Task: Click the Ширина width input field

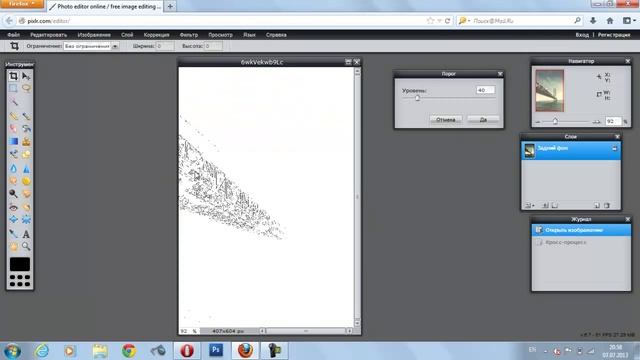Action: tap(164, 46)
